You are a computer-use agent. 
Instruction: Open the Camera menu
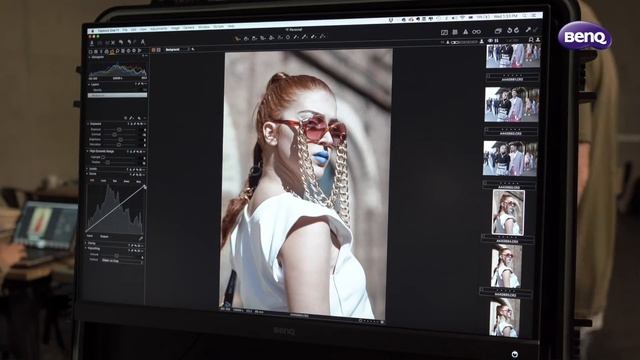coord(189,28)
